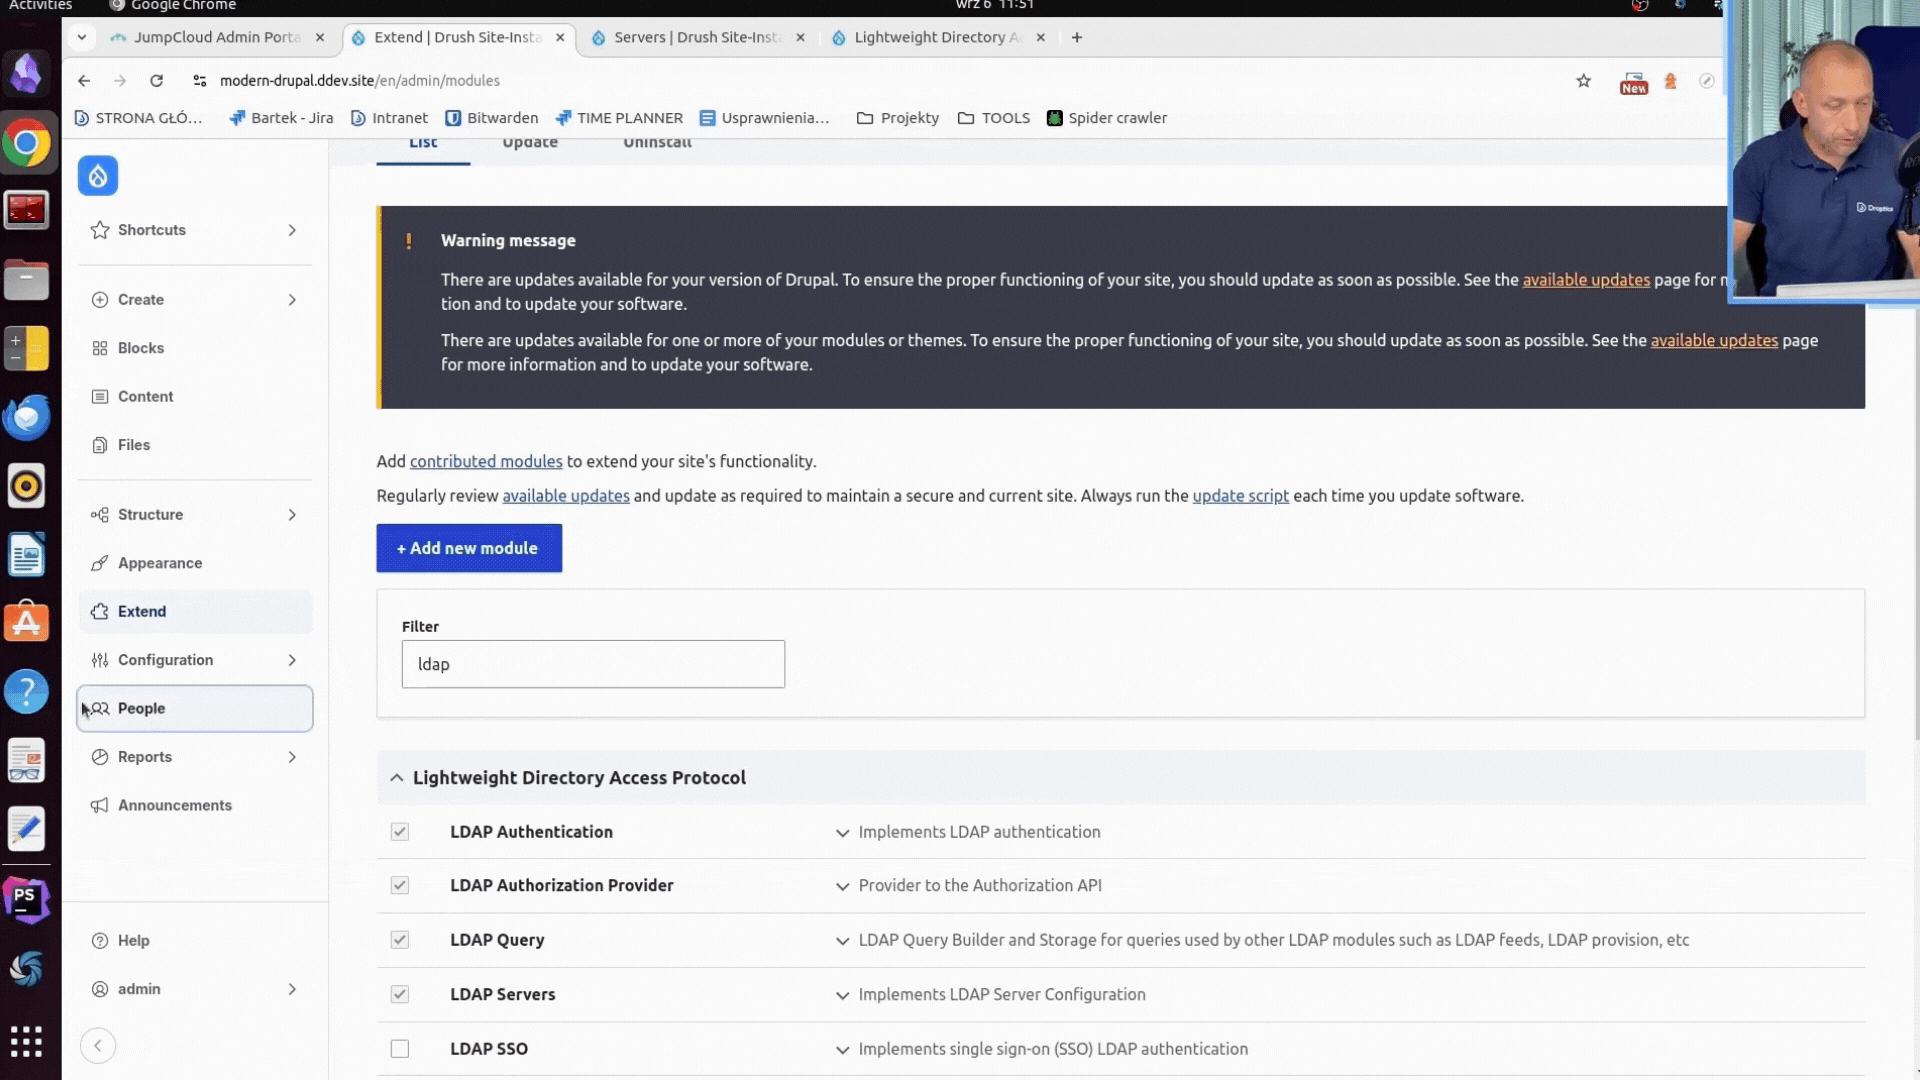
Task: Open the Blocks admin menu item
Action: point(141,347)
